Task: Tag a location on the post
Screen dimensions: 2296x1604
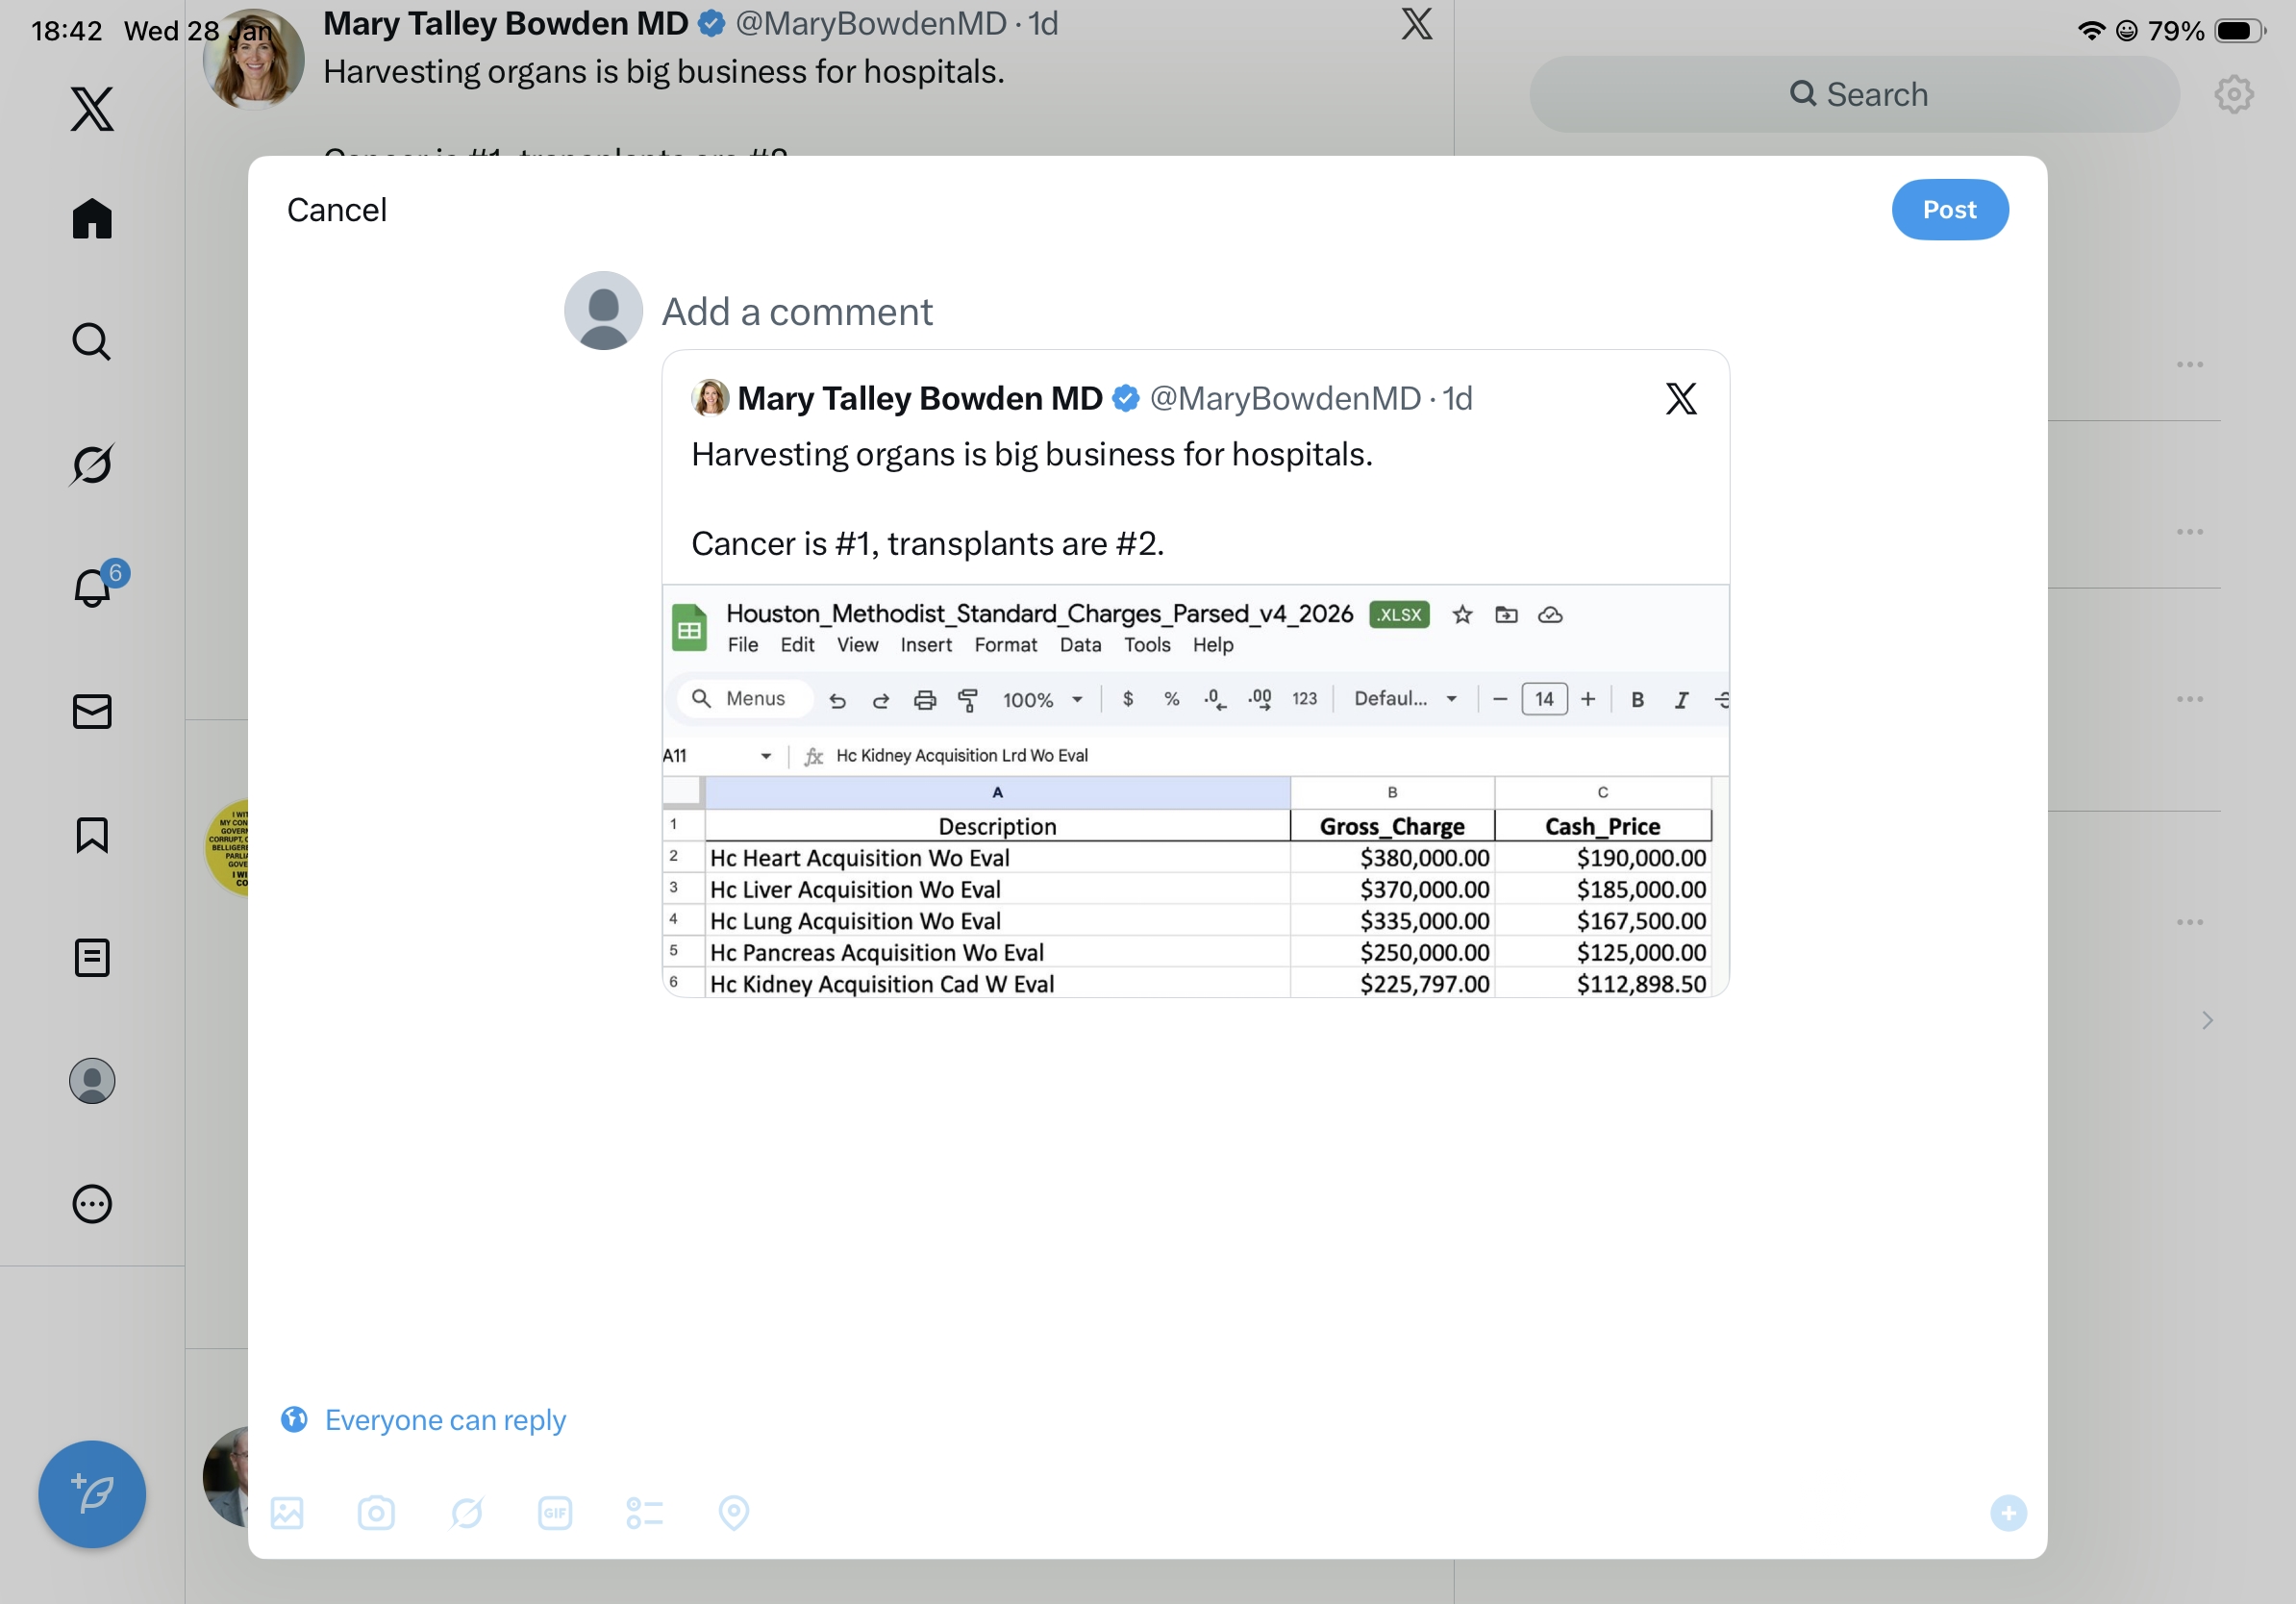Action: tap(734, 1513)
